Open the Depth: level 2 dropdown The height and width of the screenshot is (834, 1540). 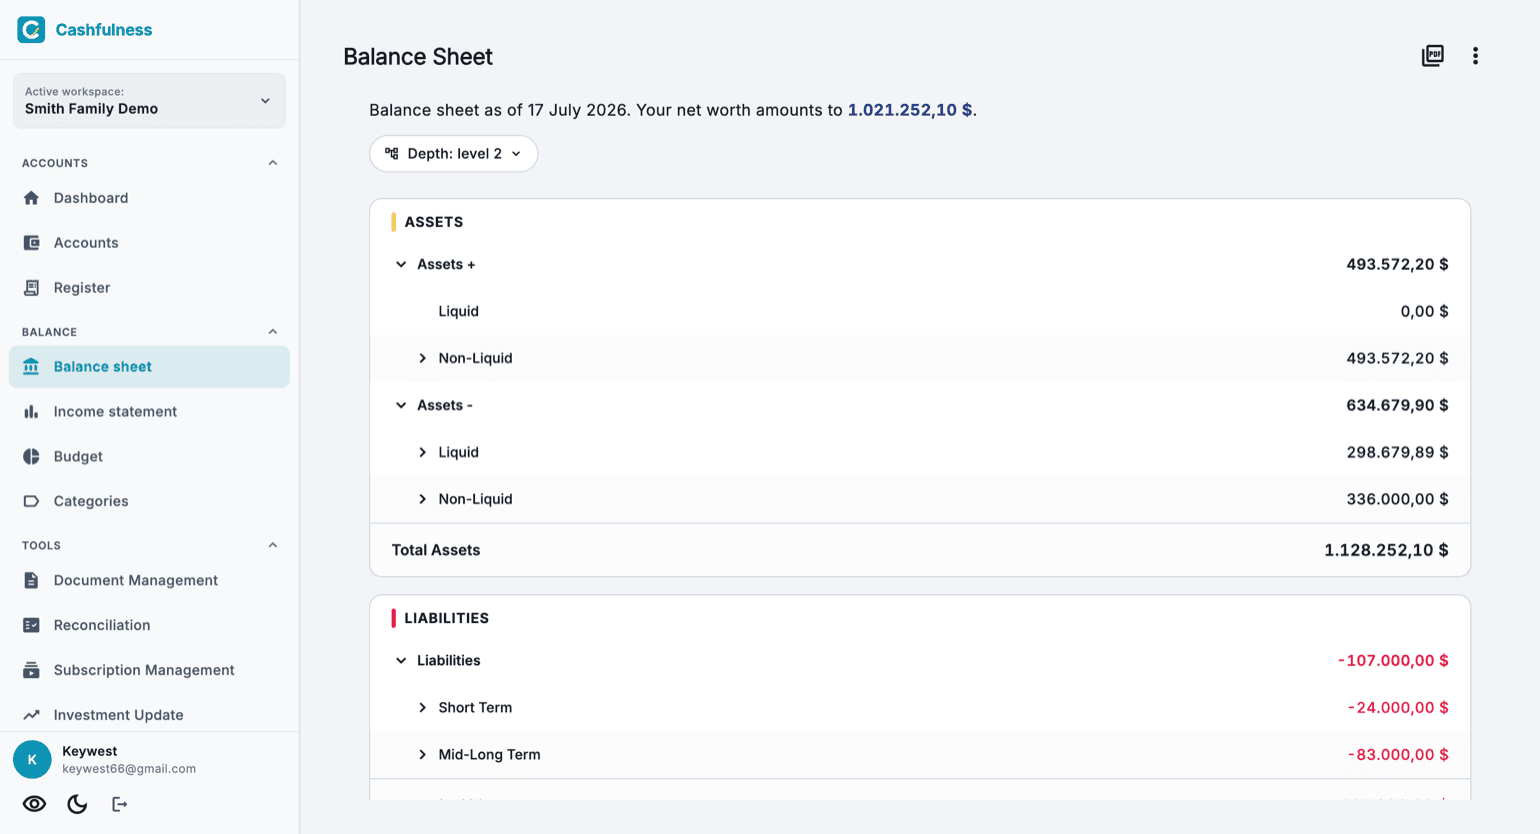tap(454, 154)
